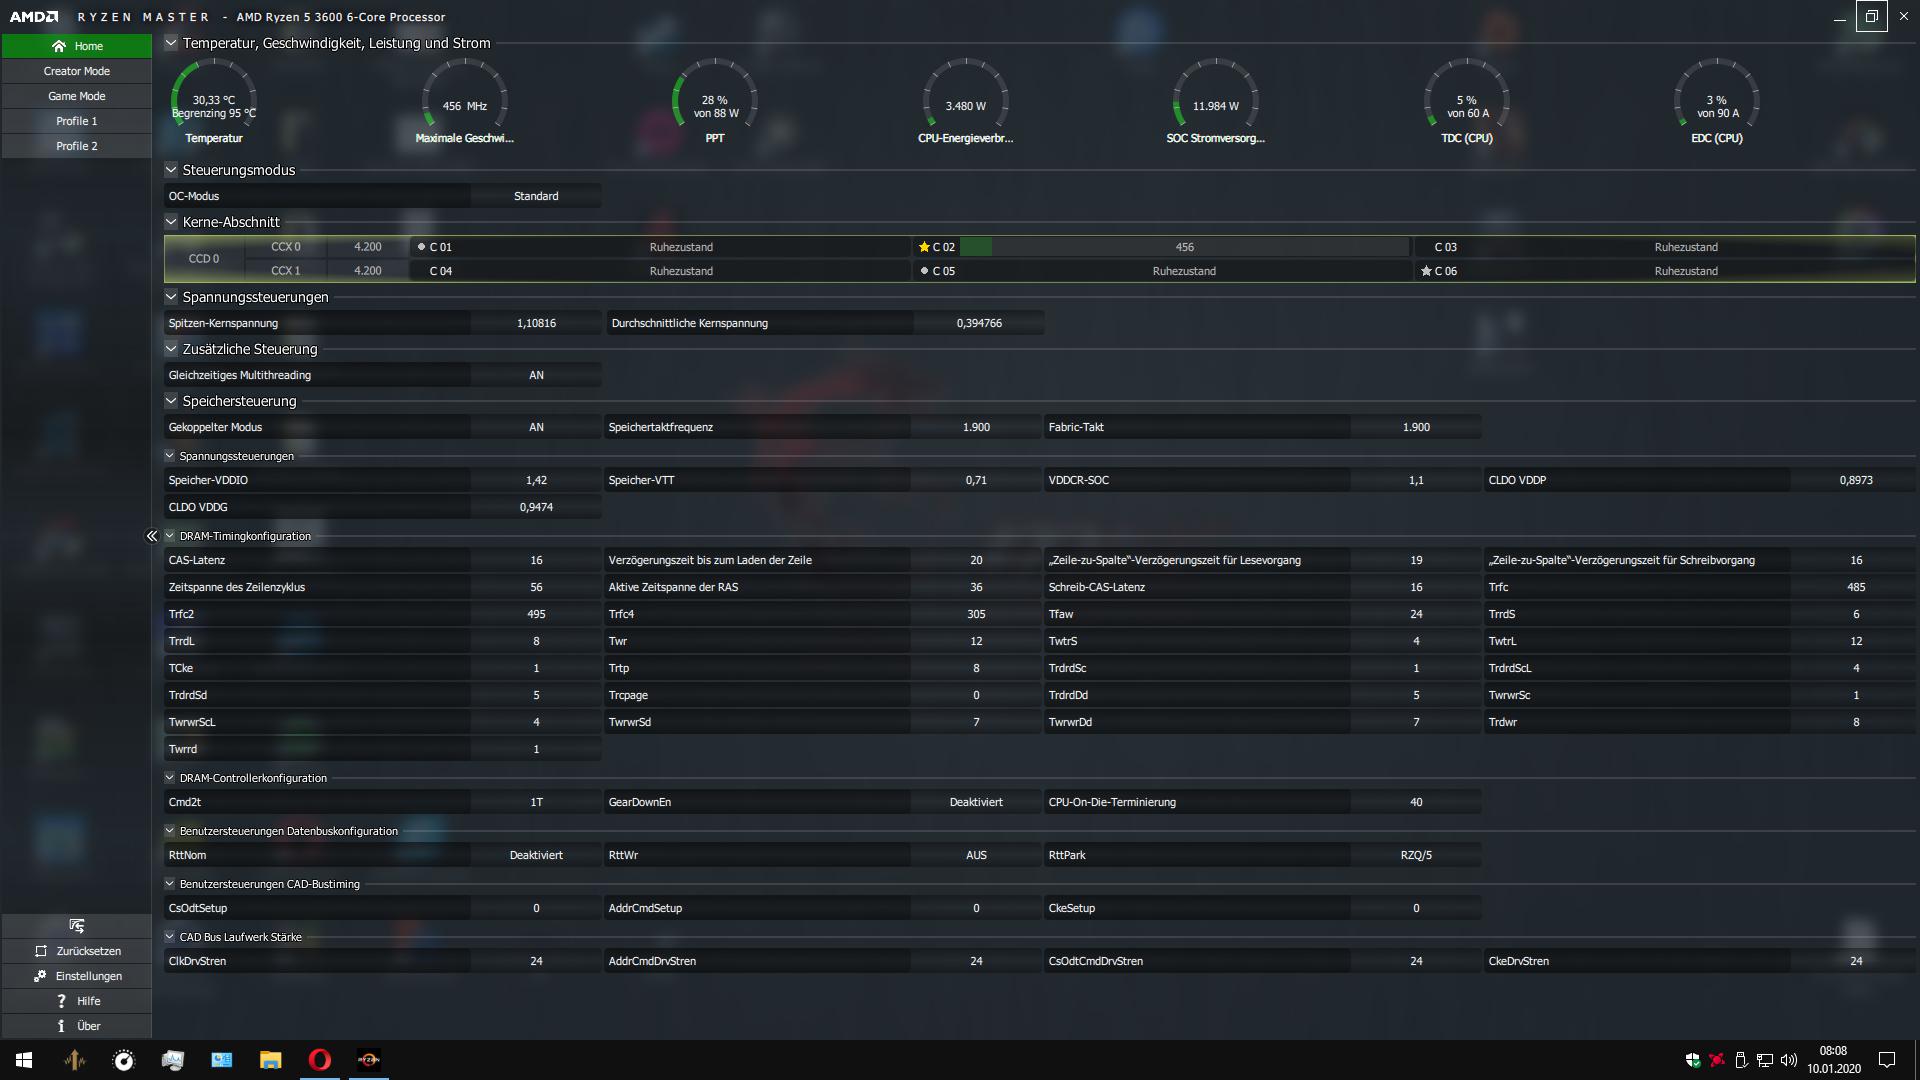Image resolution: width=1920 pixels, height=1080 pixels.
Task: Open Windows Security tray icon
Action: 1693,1060
